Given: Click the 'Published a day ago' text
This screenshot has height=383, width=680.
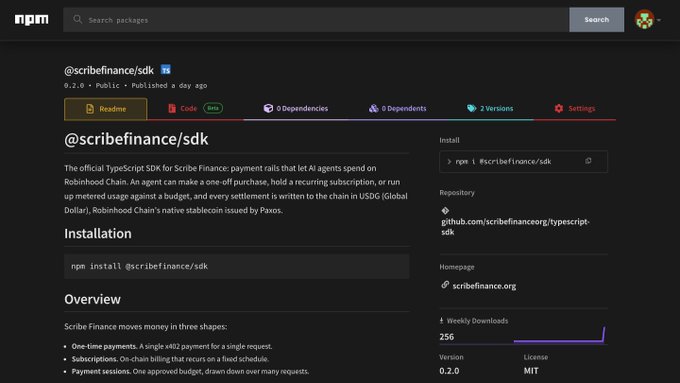Looking at the screenshot, I should coord(169,85).
